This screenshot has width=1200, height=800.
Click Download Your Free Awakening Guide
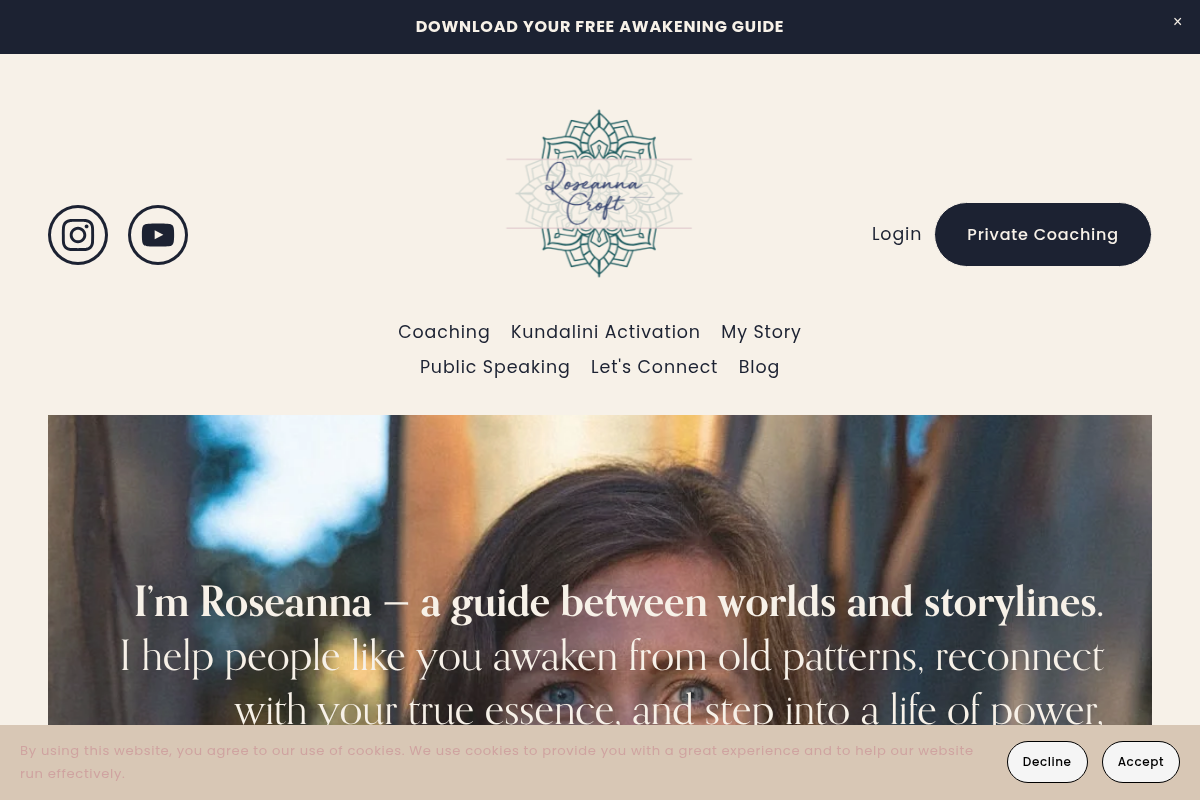point(600,27)
